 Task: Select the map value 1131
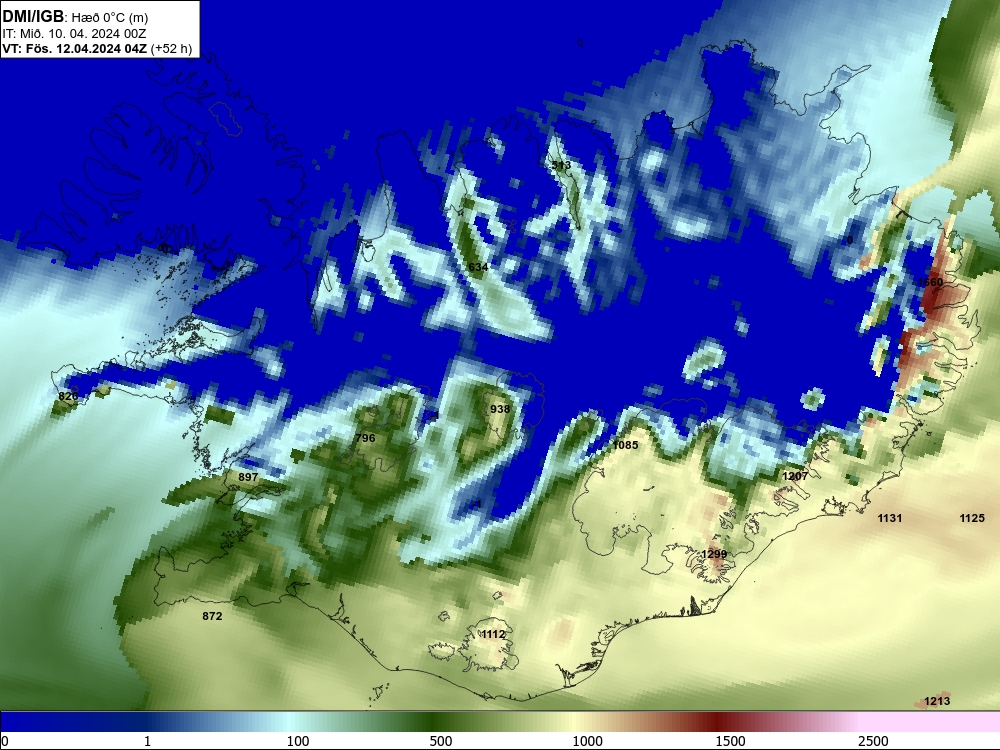point(890,518)
